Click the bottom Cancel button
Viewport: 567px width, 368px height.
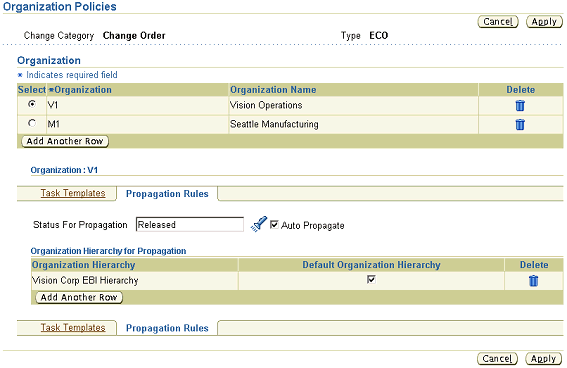click(x=497, y=359)
